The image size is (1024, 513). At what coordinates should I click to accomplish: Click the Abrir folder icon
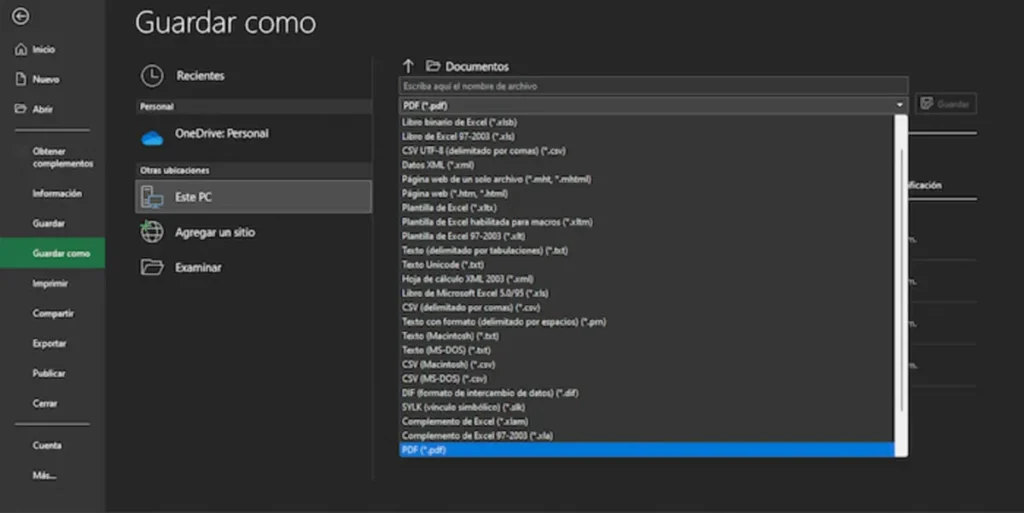pos(20,109)
